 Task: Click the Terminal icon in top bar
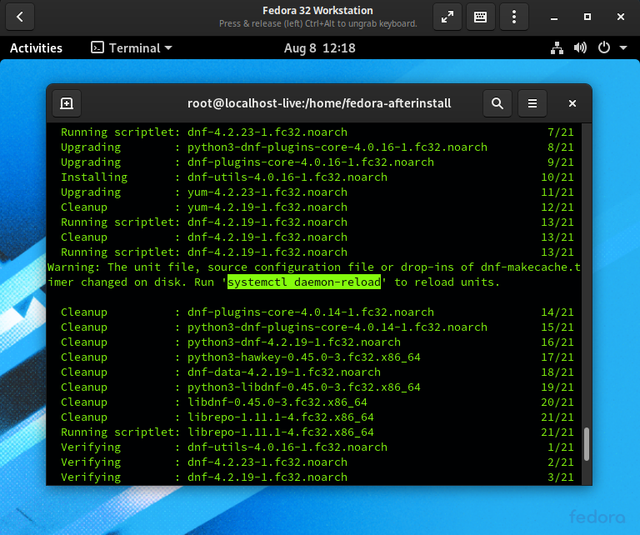pyautogui.click(x=97, y=48)
